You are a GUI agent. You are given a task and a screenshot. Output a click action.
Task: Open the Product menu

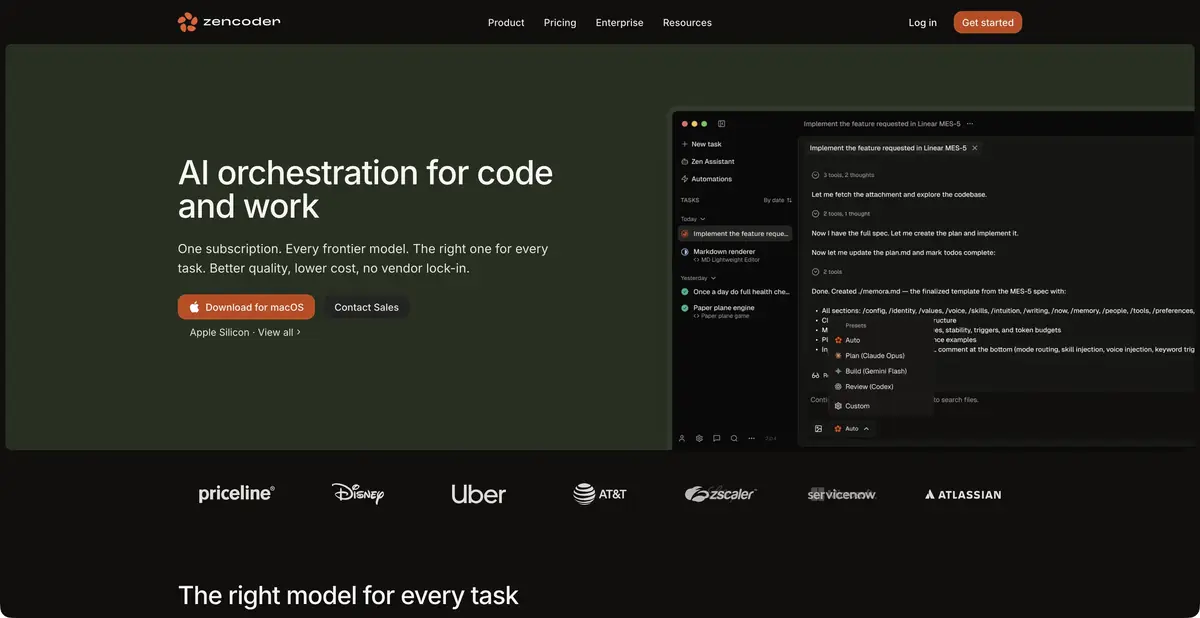[506, 22]
